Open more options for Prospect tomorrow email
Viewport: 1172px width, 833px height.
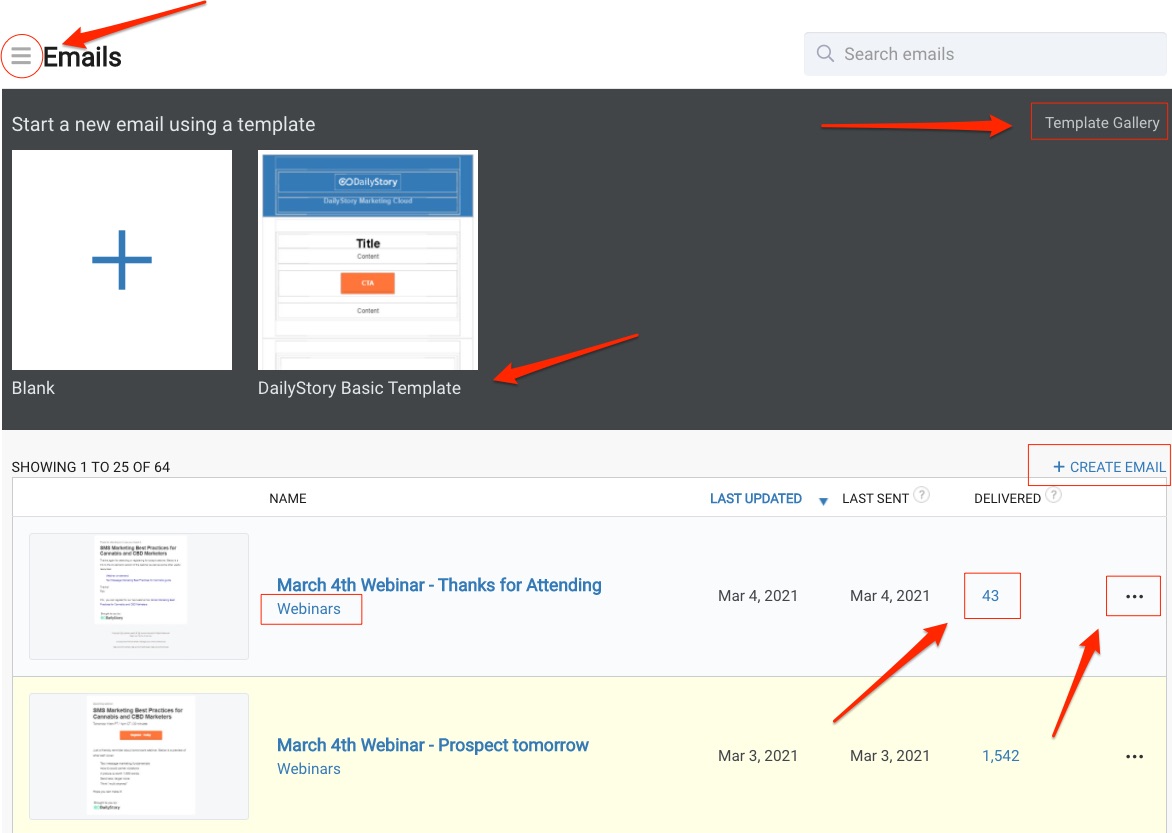click(x=1134, y=756)
